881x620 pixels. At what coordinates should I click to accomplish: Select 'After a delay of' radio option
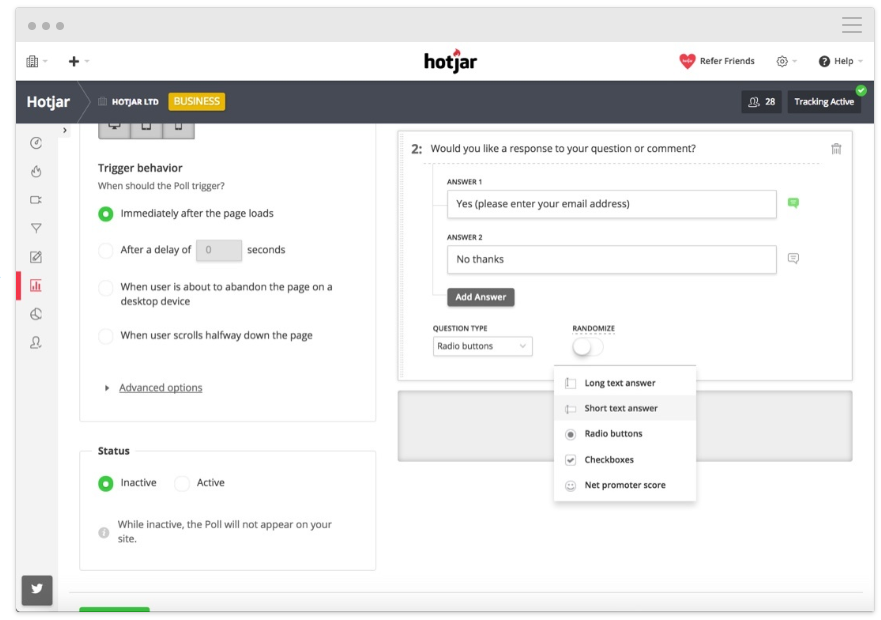click(106, 250)
